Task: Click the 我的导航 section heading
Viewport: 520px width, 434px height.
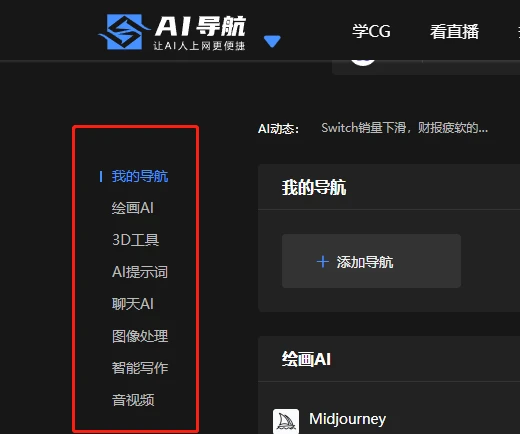Action: click(x=314, y=187)
